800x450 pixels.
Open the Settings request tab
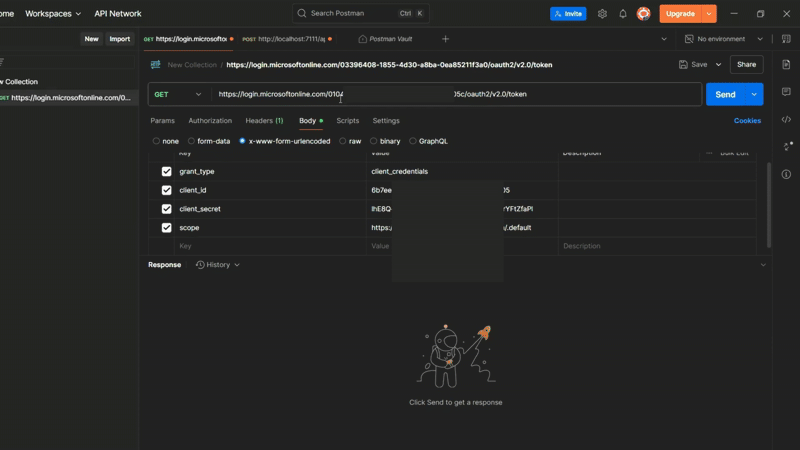(386, 121)
